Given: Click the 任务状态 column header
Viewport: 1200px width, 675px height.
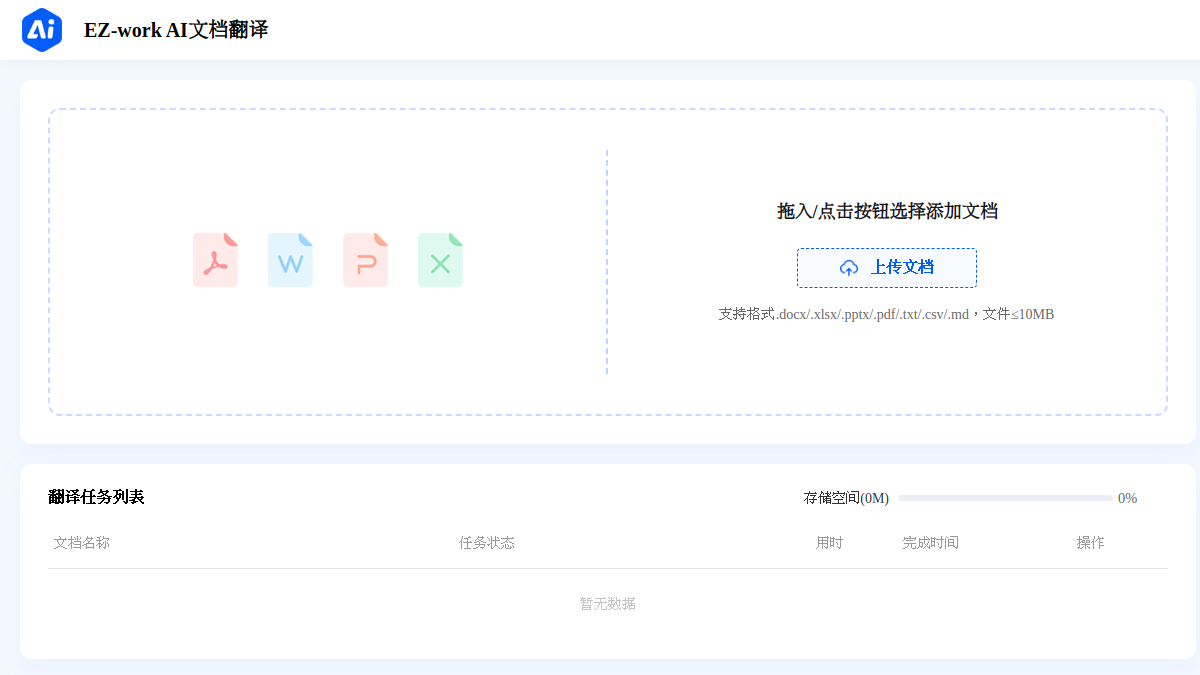Looking at the screenshot, I should [487, 543].
